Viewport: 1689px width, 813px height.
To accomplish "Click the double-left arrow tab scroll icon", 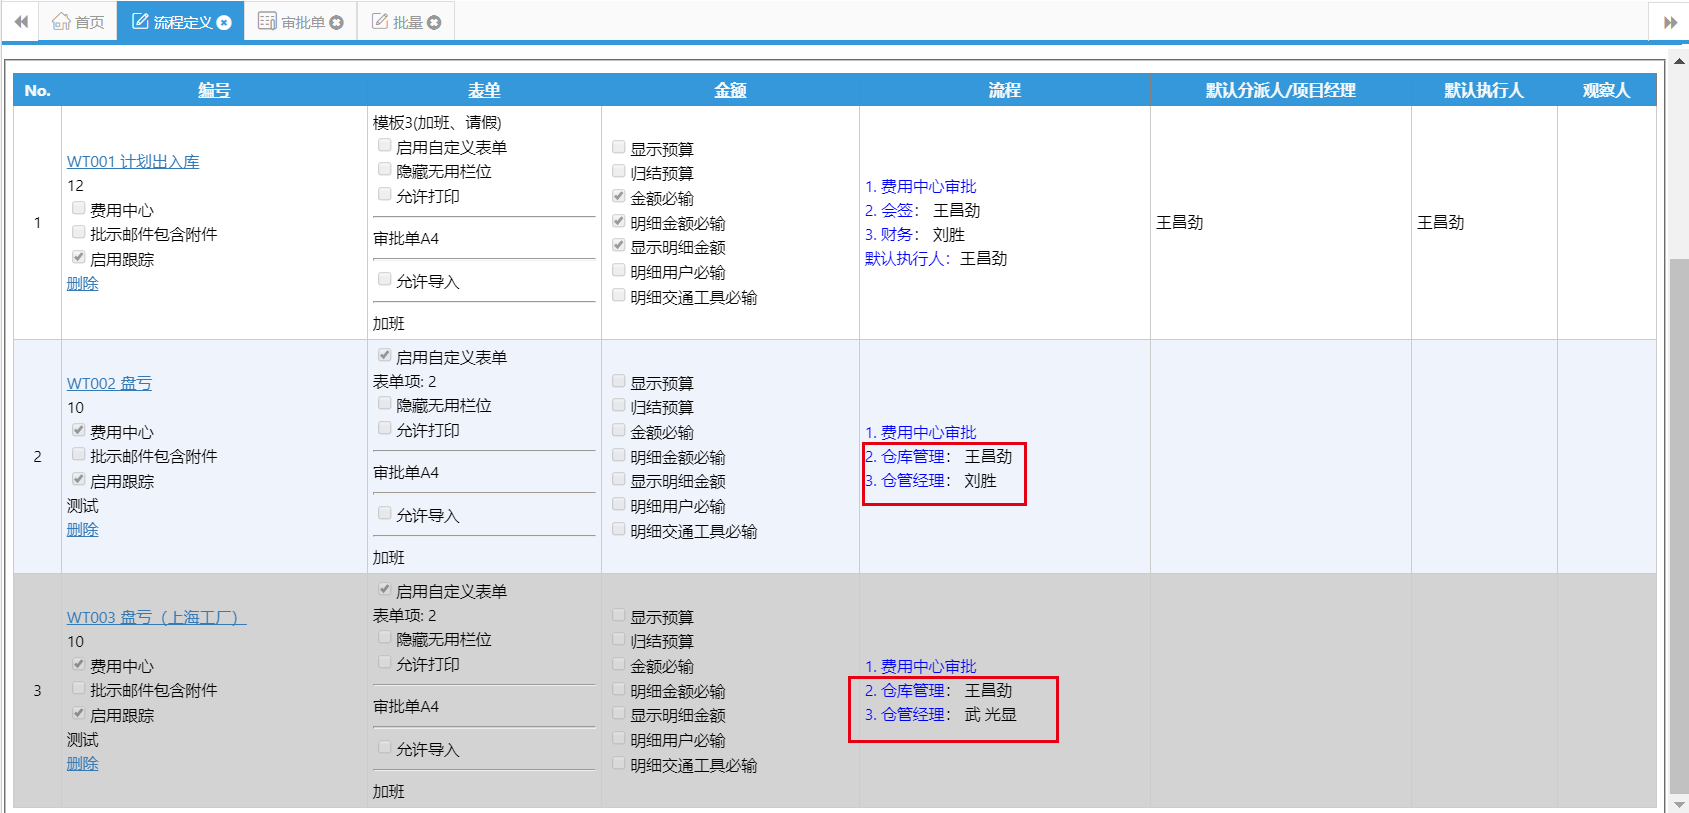I will pos(20,21).
